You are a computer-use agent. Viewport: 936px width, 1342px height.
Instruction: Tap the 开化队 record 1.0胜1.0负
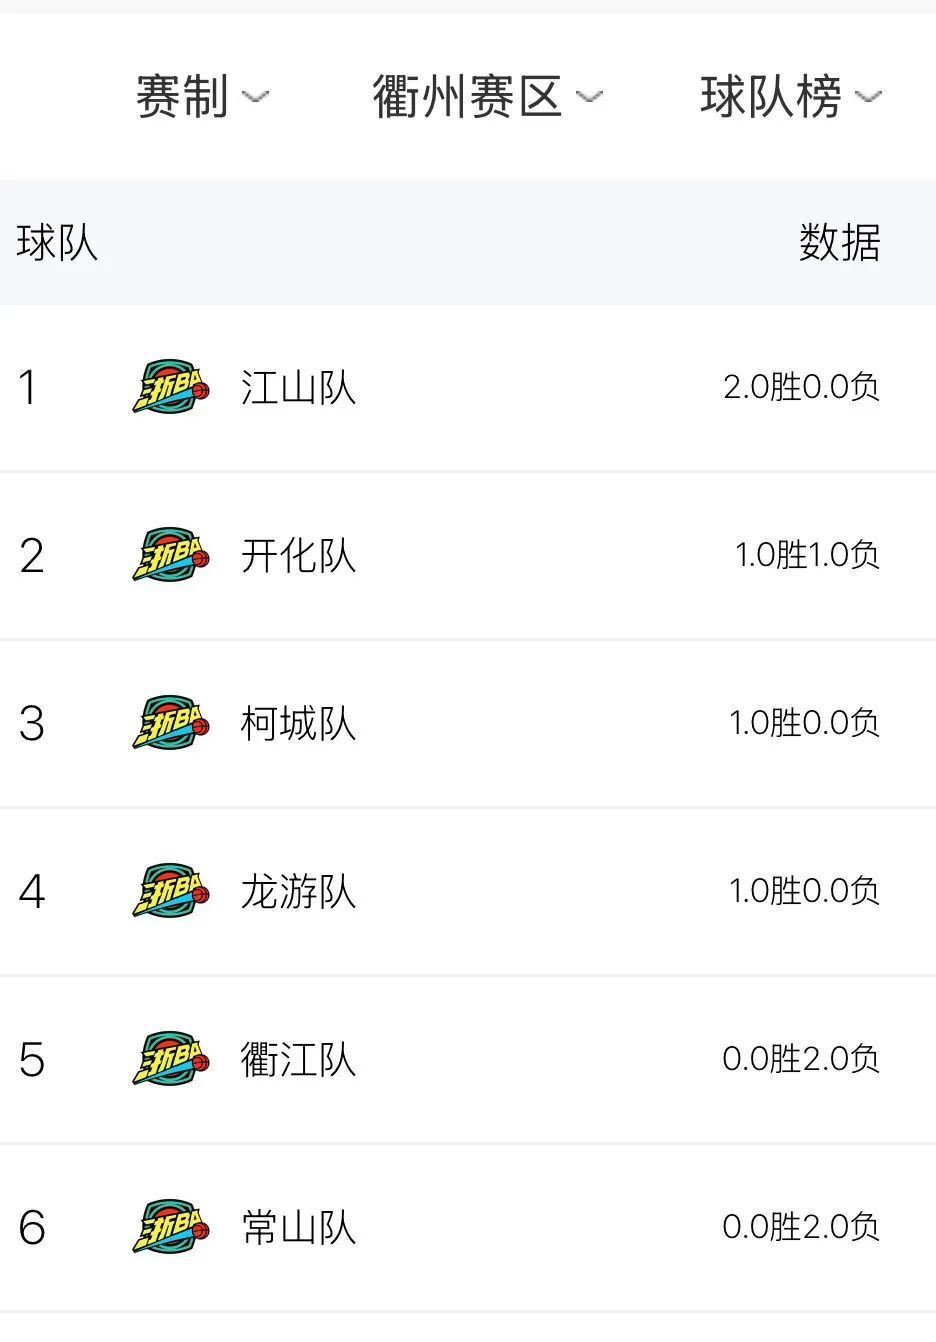807,555
